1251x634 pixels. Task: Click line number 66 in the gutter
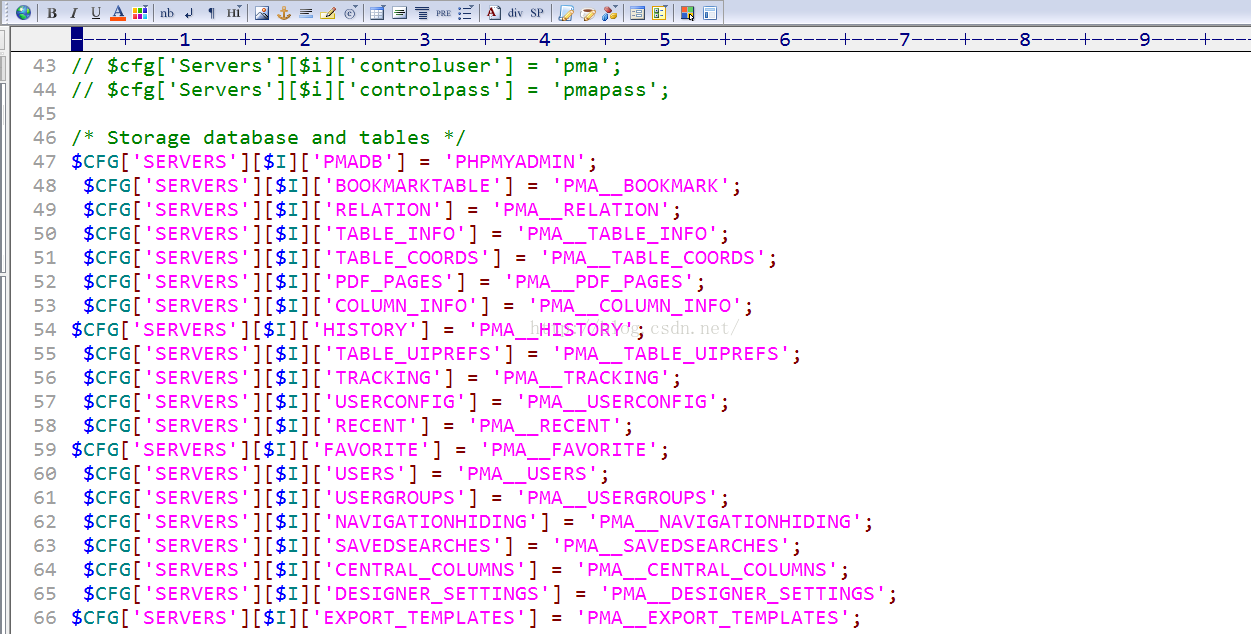coord(44,618)
